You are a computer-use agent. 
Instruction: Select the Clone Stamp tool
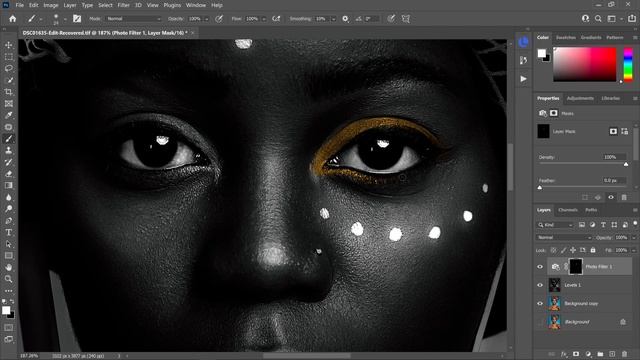pyautogui.click(x=9, y=150)
